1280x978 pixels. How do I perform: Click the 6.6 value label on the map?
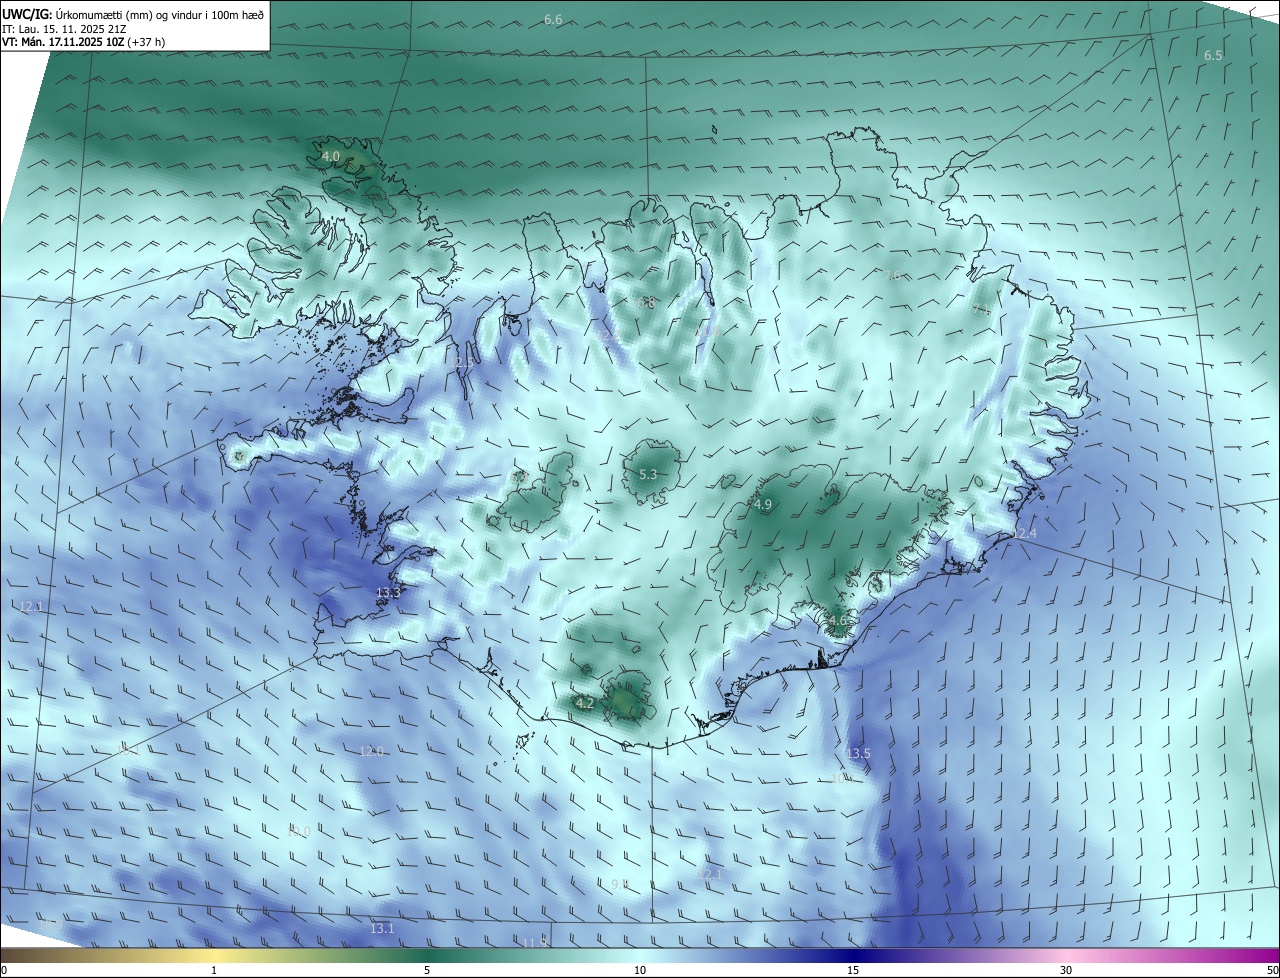553,20
